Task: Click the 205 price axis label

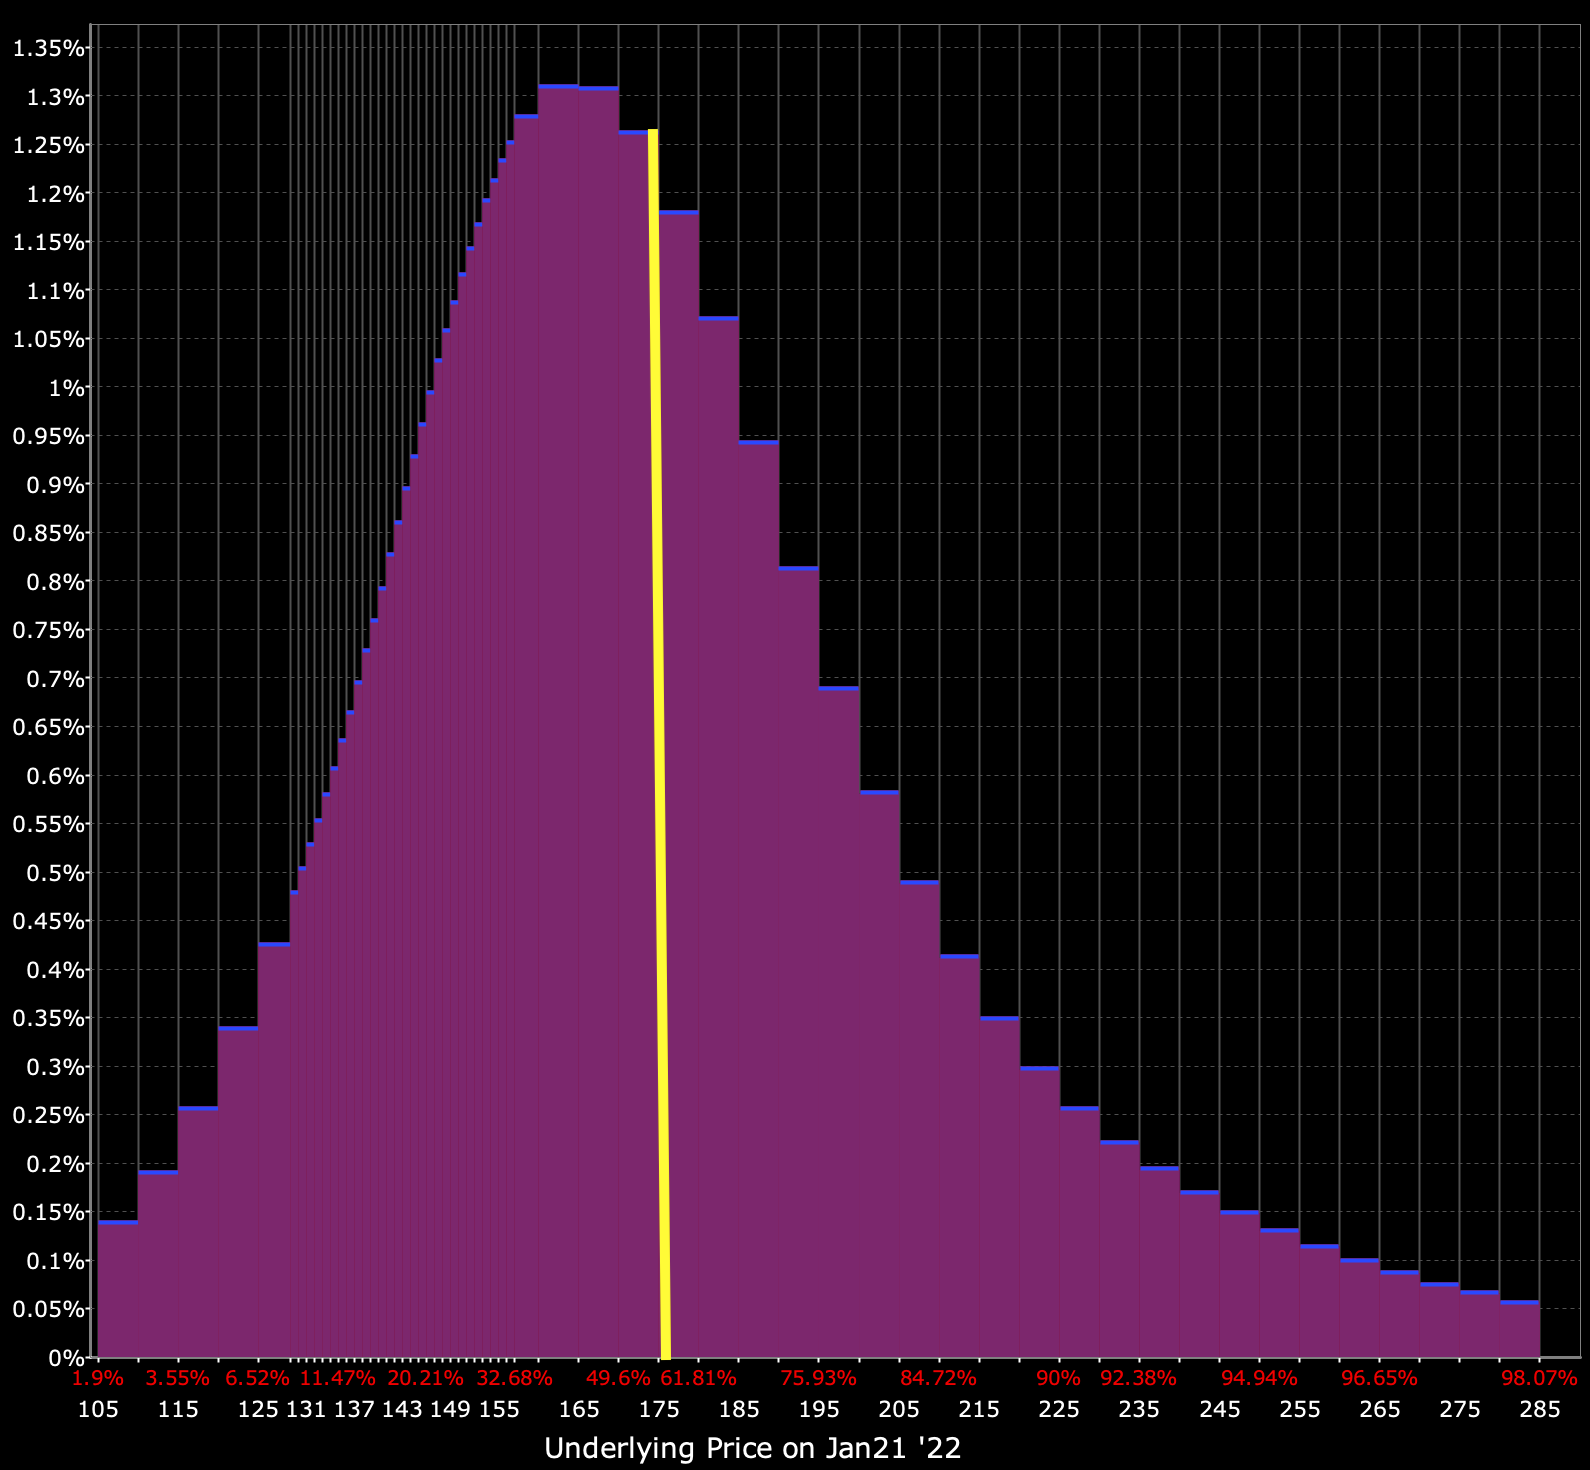Action: pos(899,1409)
